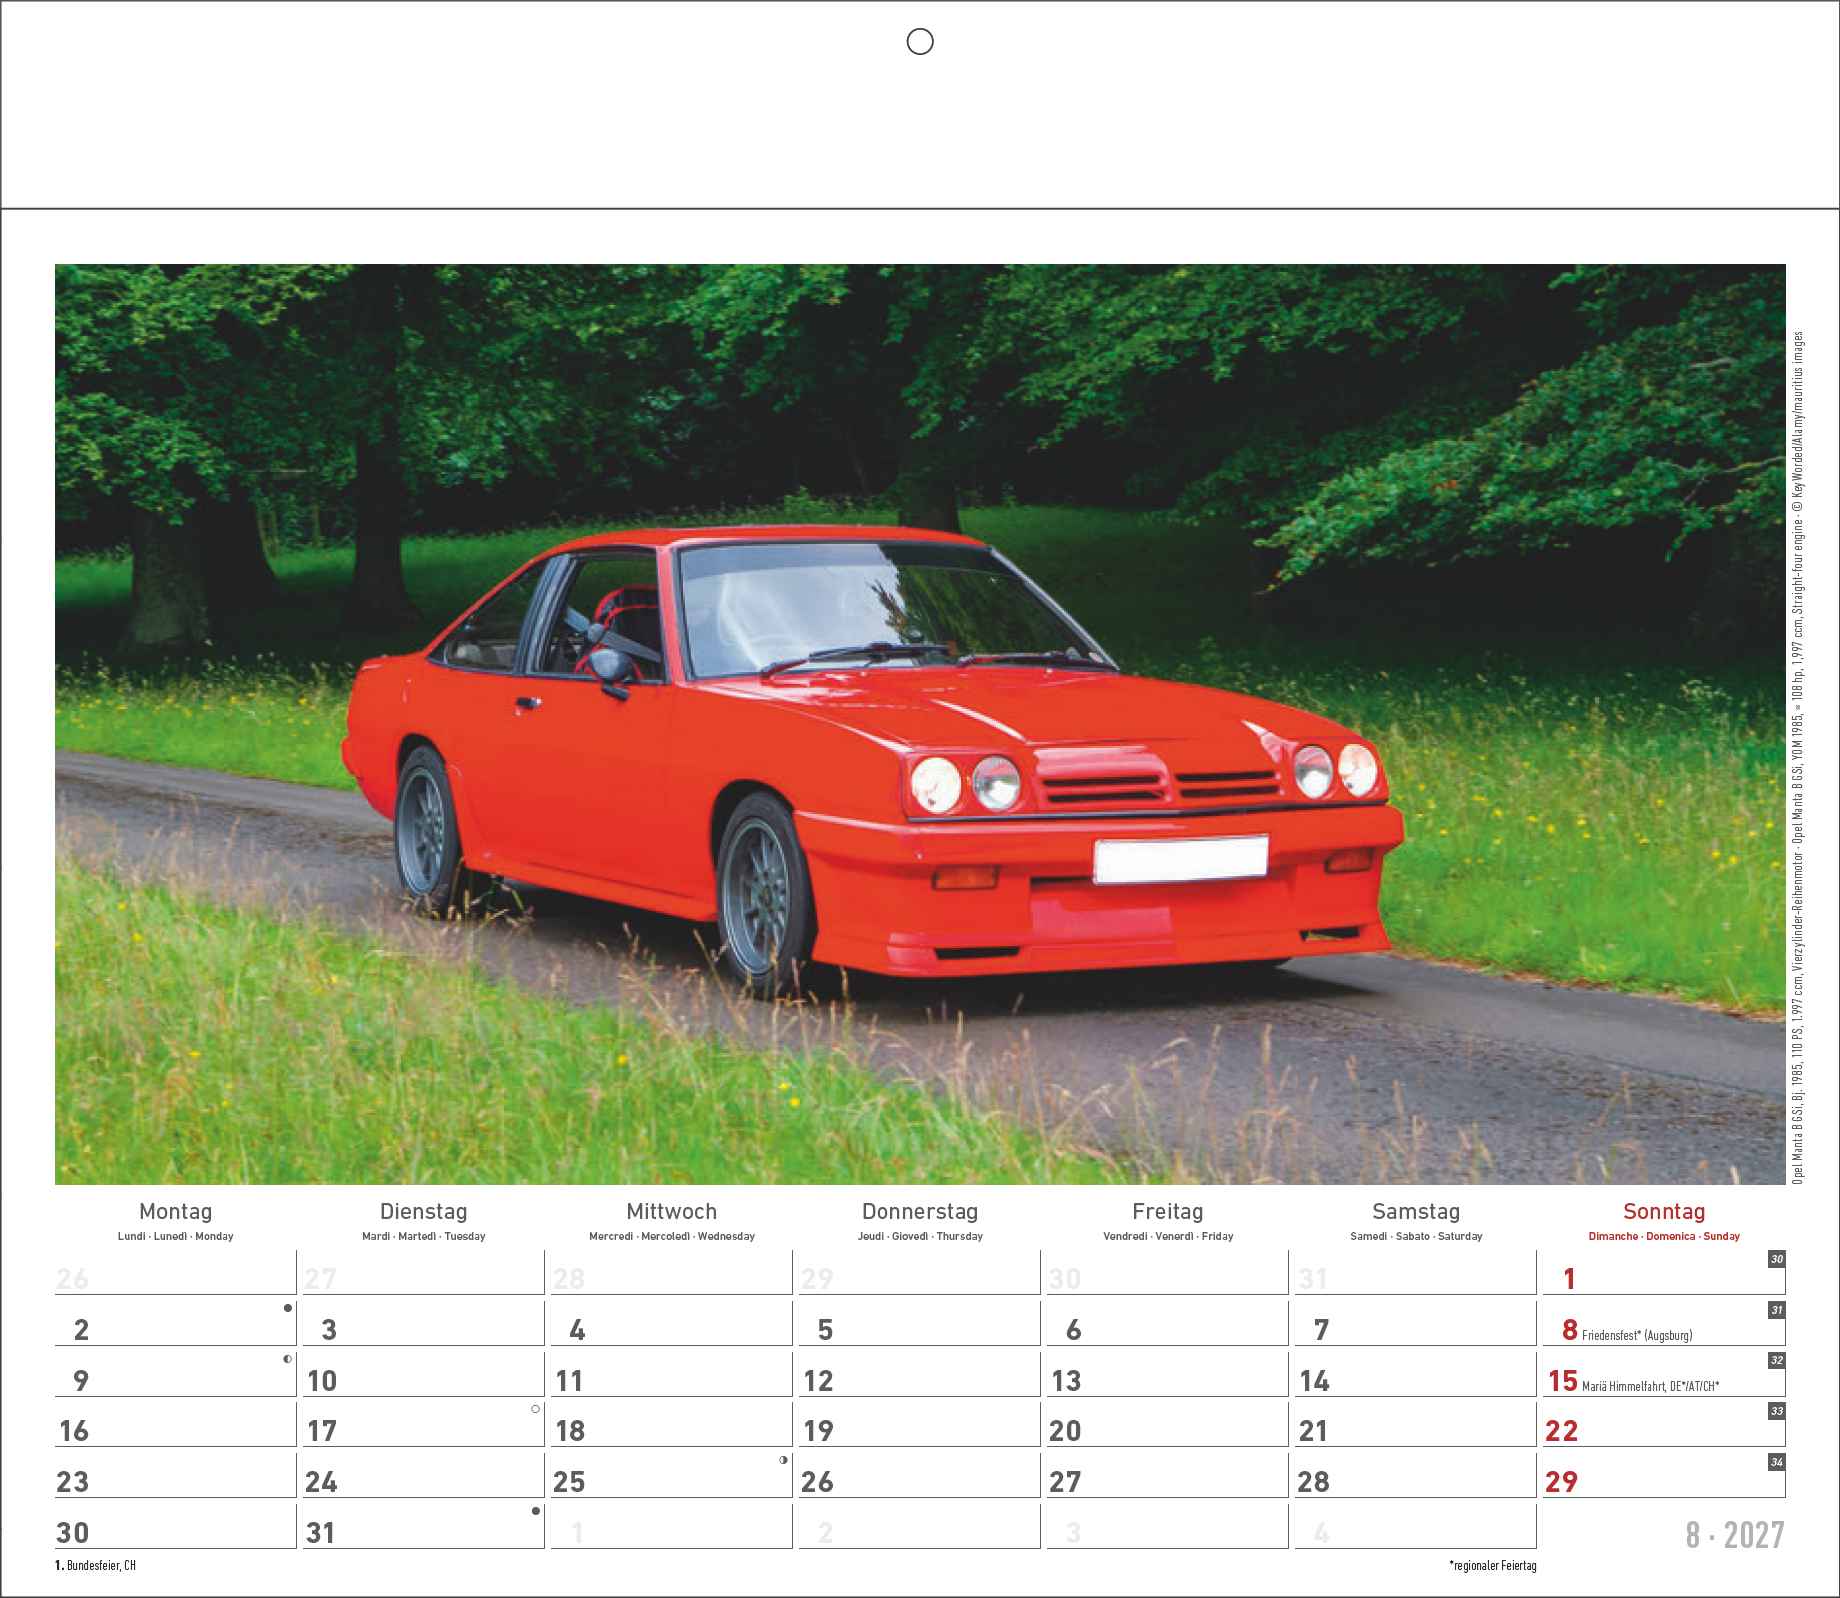1840x1598 pixels.
Task: Click the Mittwoch column header
Action: click(x=672, y=1212)
